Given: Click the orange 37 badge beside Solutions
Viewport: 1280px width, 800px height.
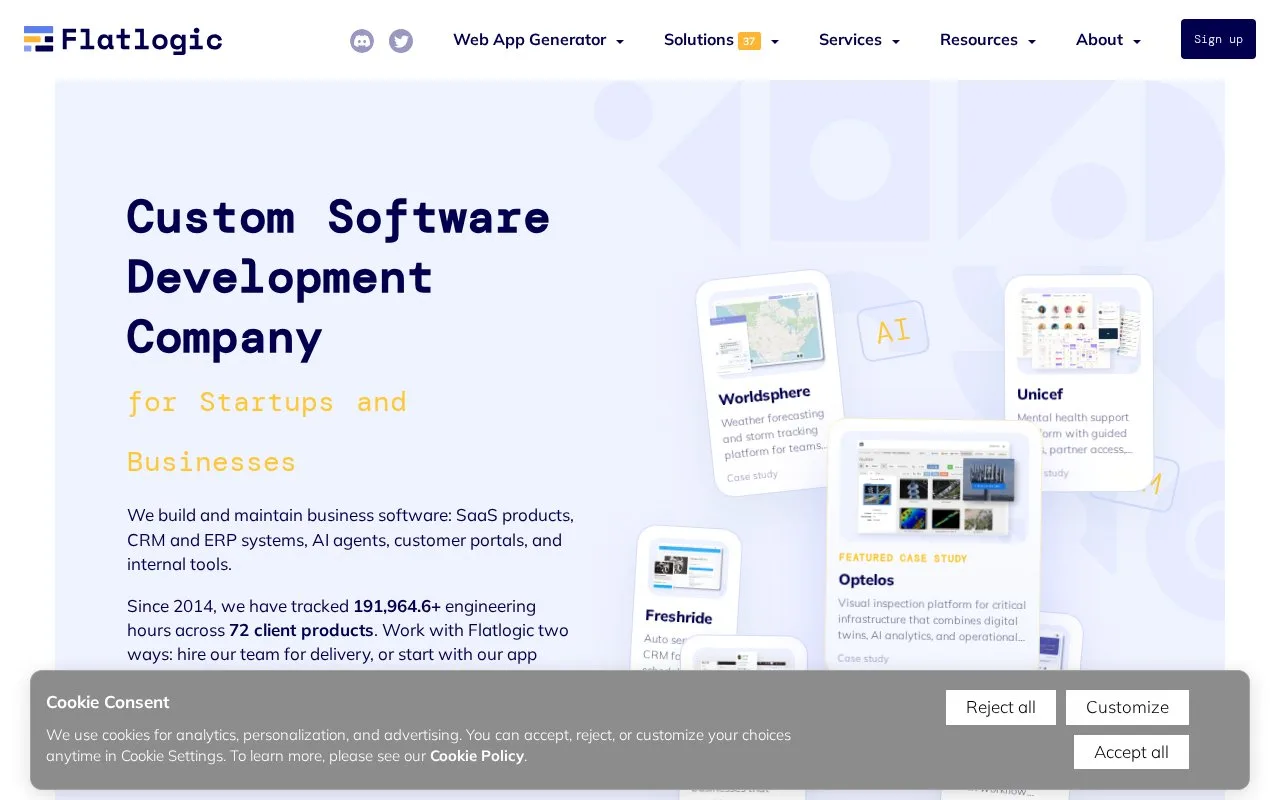Looking at the screenshot, I should pos(749,41).
